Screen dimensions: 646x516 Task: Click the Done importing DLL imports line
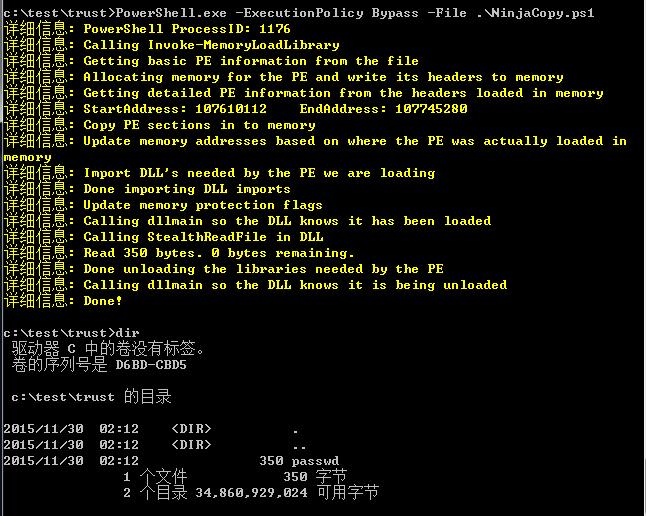[186, 189]
